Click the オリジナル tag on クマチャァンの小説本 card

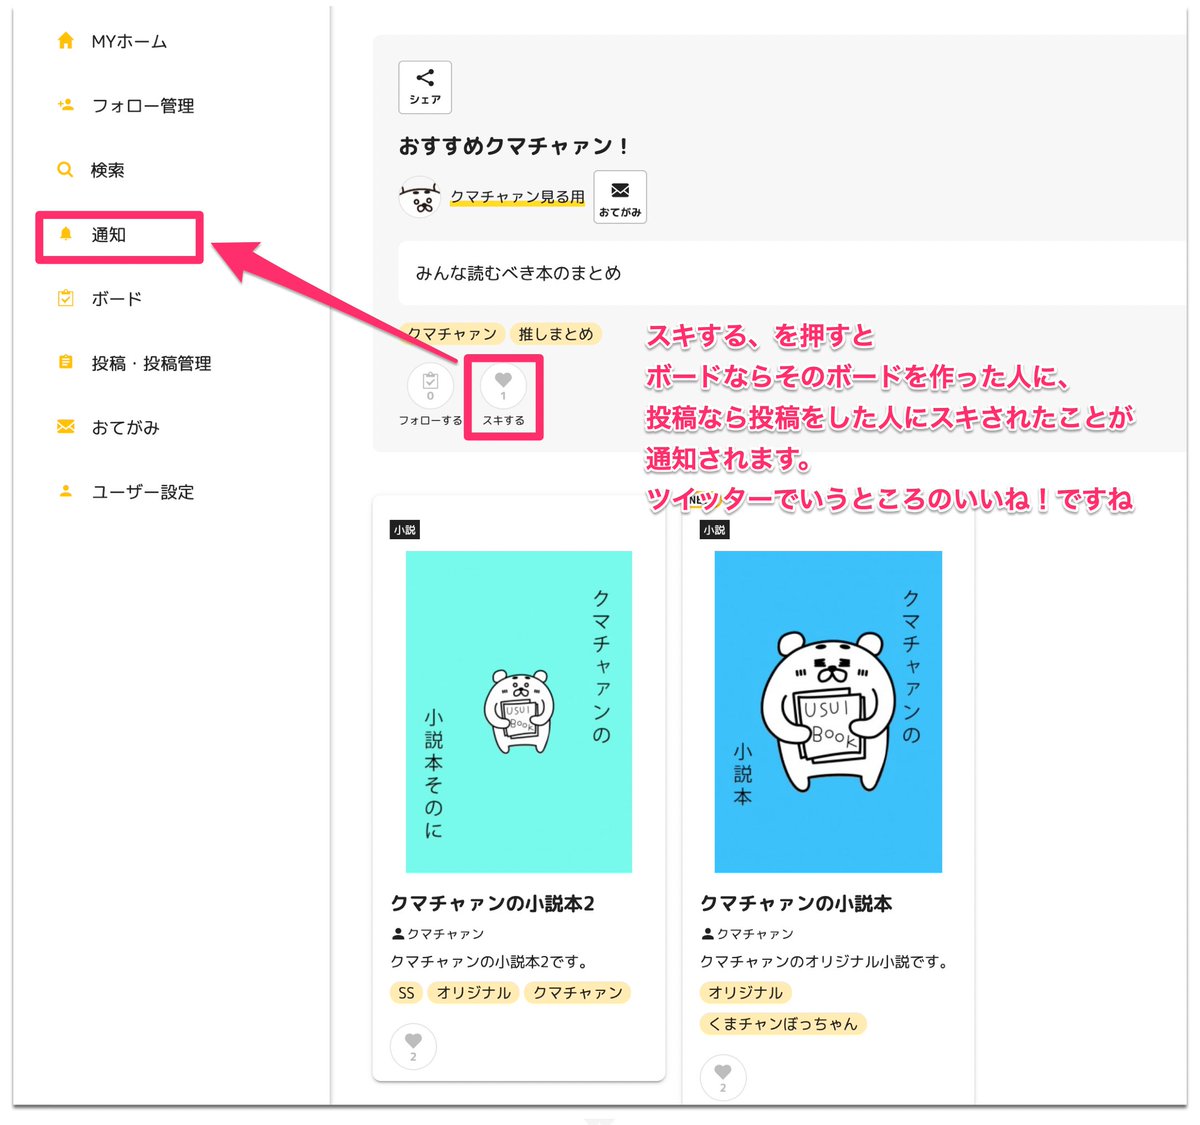pyautogui.click(x=746, y=993)
